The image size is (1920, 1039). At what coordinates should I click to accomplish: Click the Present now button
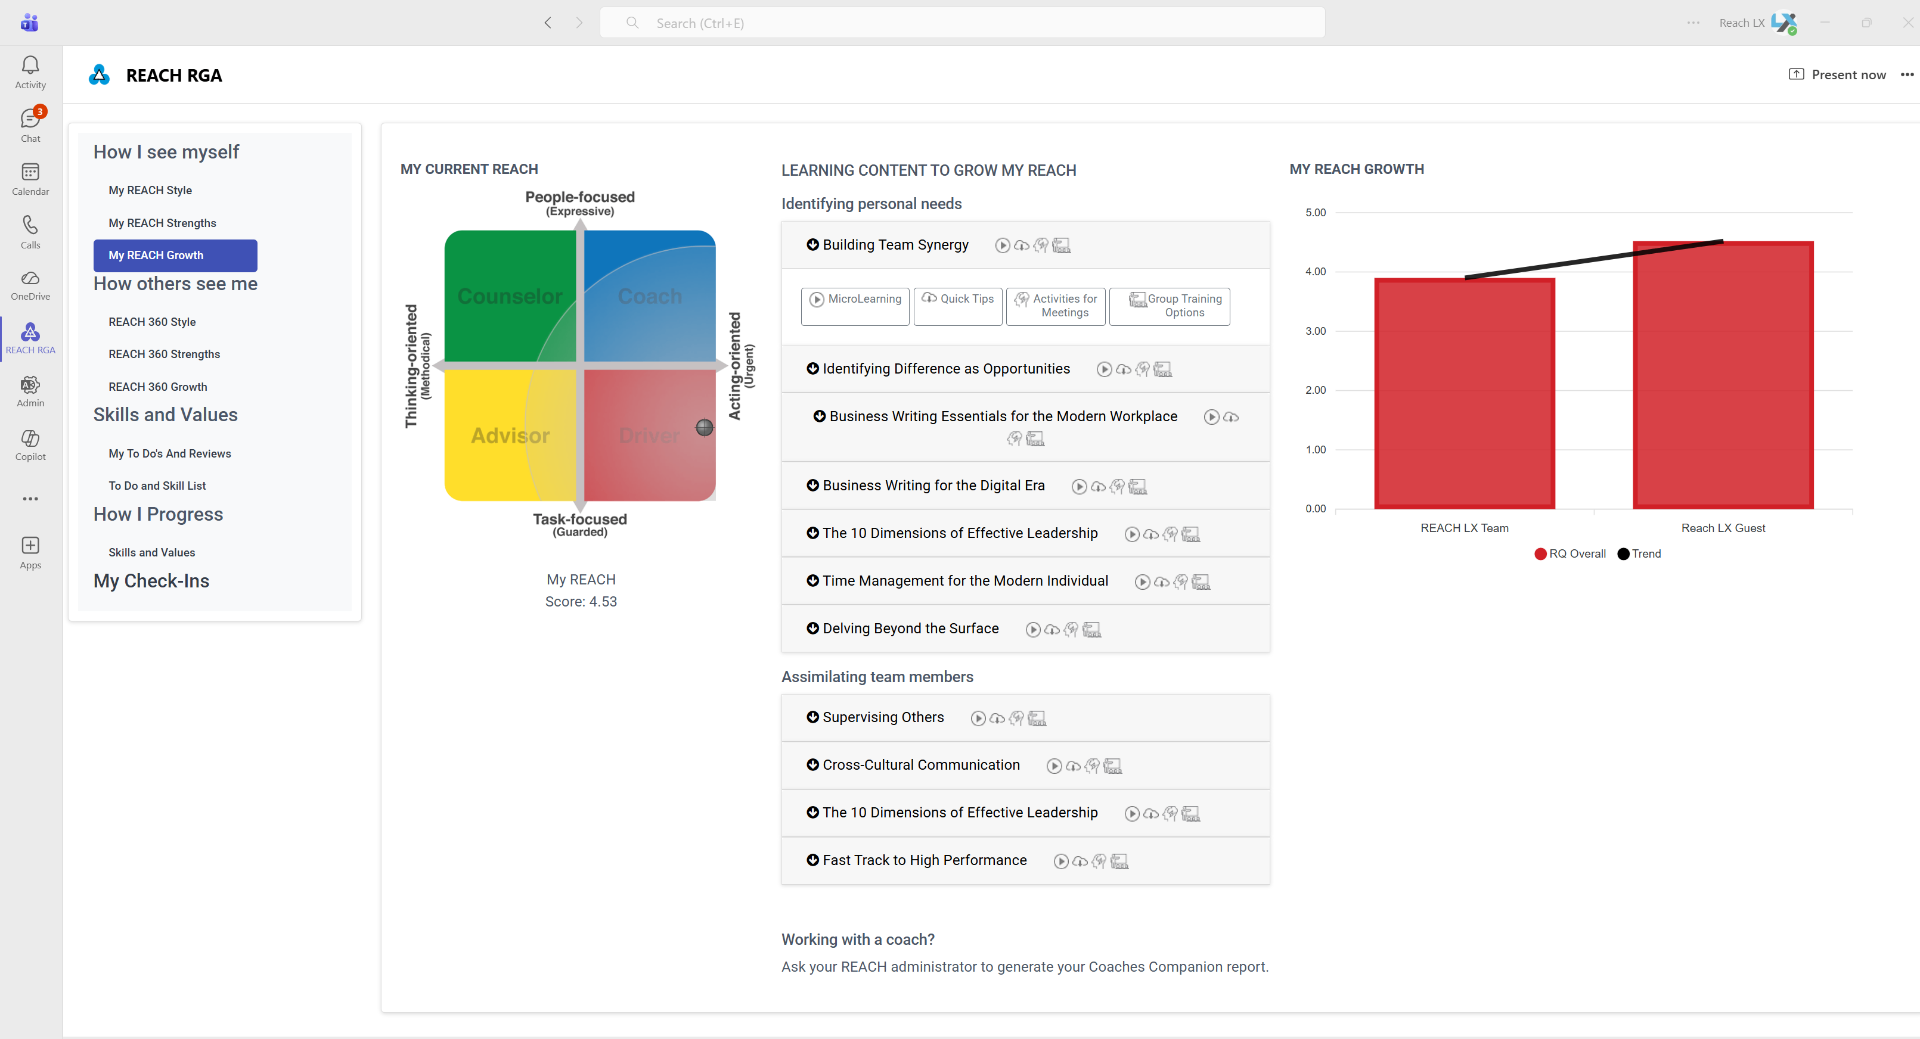(1840, 74)
